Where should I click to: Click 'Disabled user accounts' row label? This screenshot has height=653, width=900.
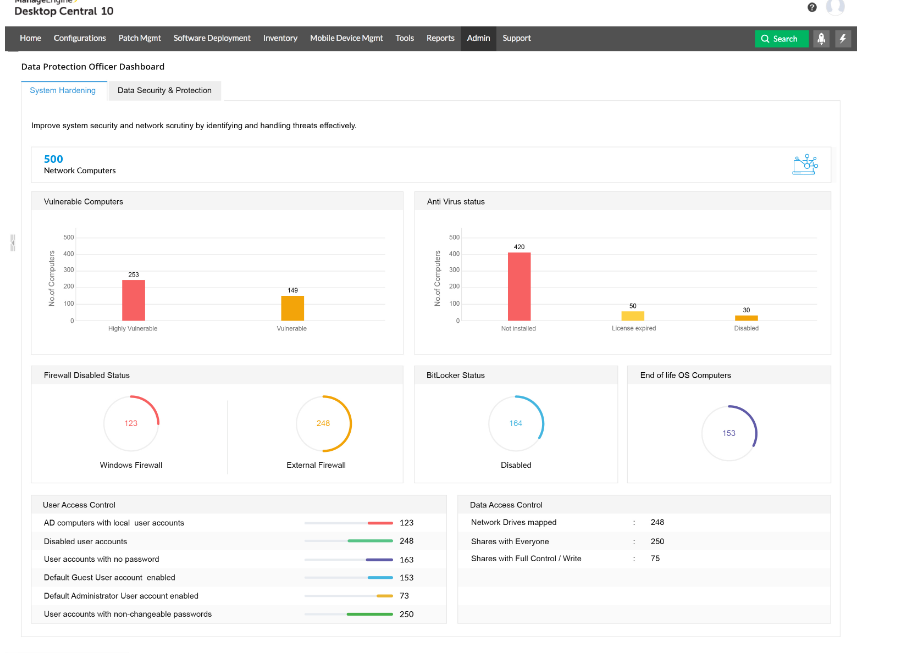[x=86, y=541]
